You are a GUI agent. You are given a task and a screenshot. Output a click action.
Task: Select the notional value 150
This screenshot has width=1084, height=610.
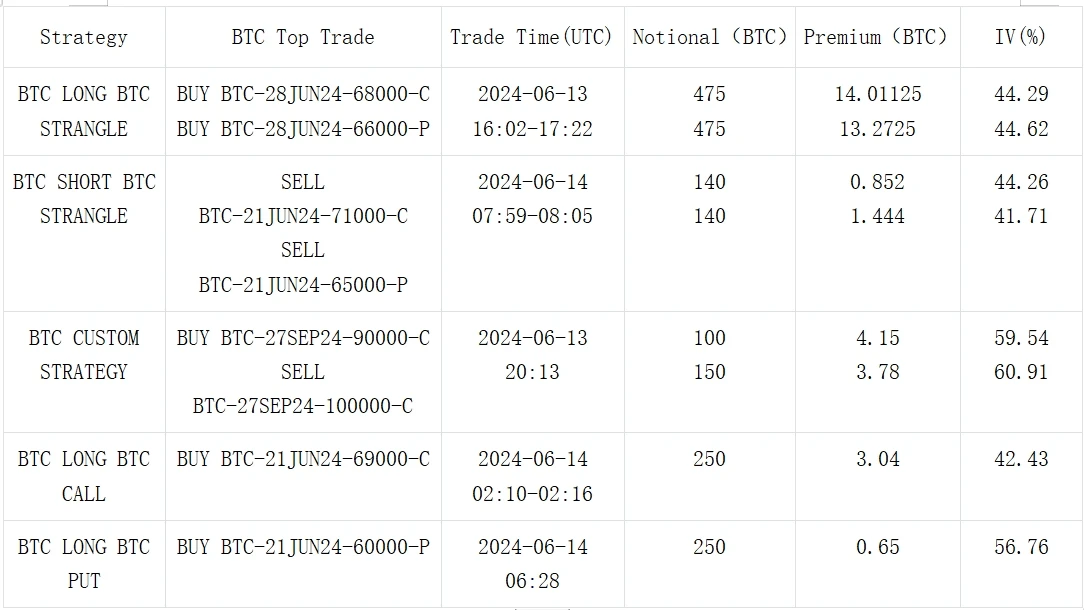coord(709,372)
